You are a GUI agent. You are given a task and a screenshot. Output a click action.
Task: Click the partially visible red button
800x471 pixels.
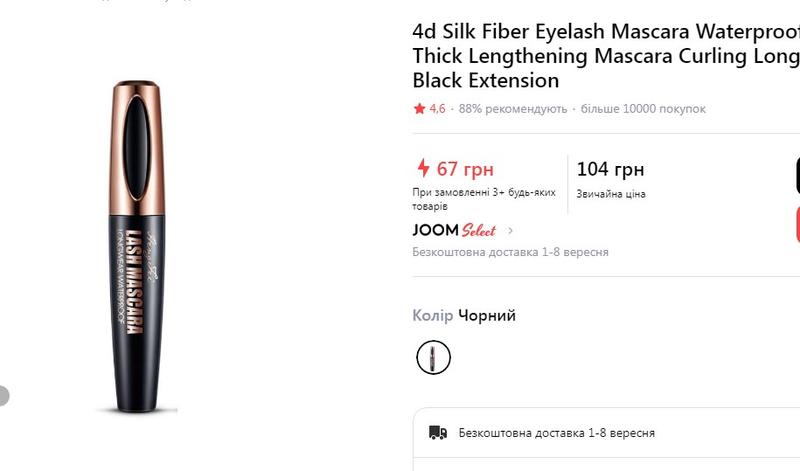point(797,224)
